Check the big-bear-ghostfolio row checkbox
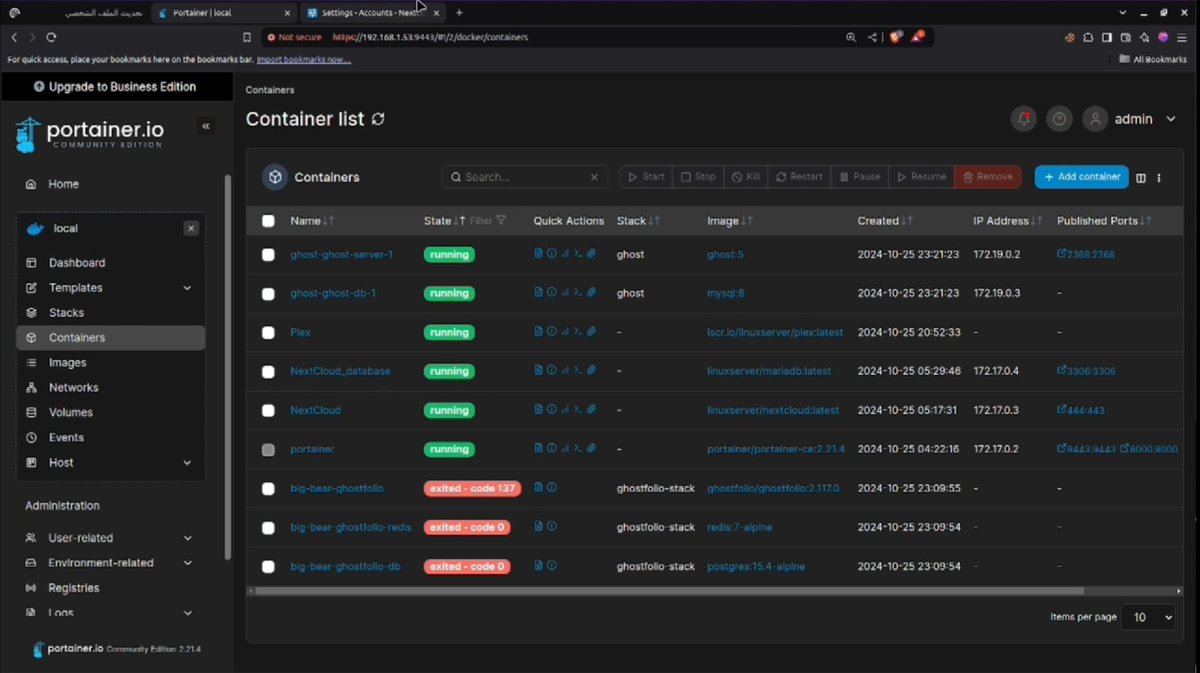Screen dimensions: 1200x673 point(268,489)
